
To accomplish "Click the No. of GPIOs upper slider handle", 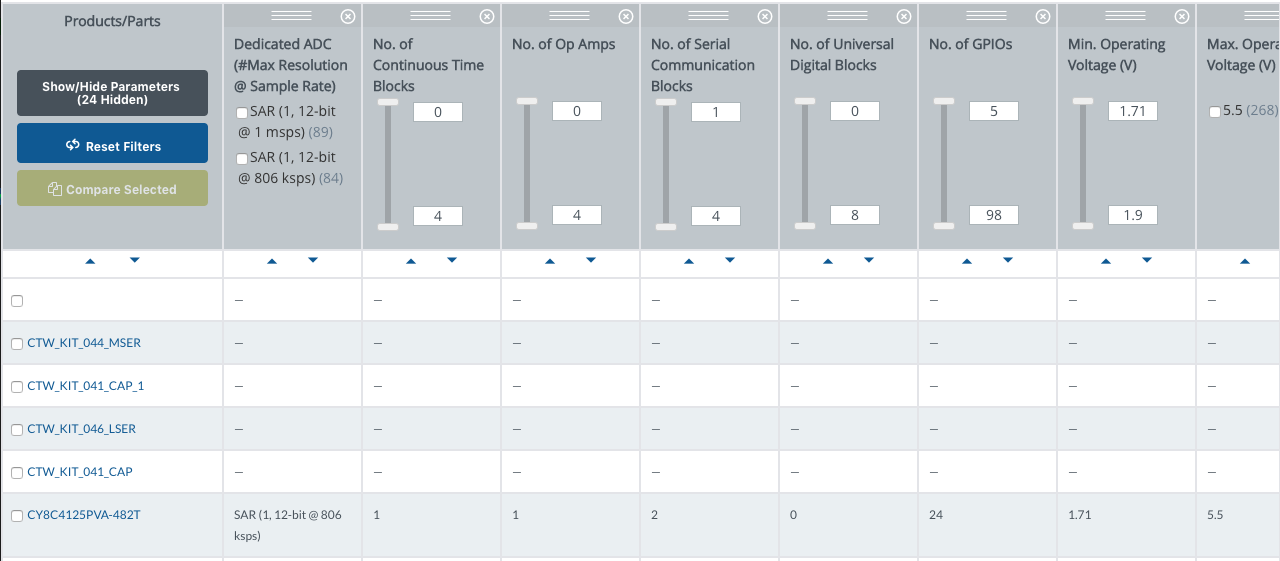I will coord(943,101).
